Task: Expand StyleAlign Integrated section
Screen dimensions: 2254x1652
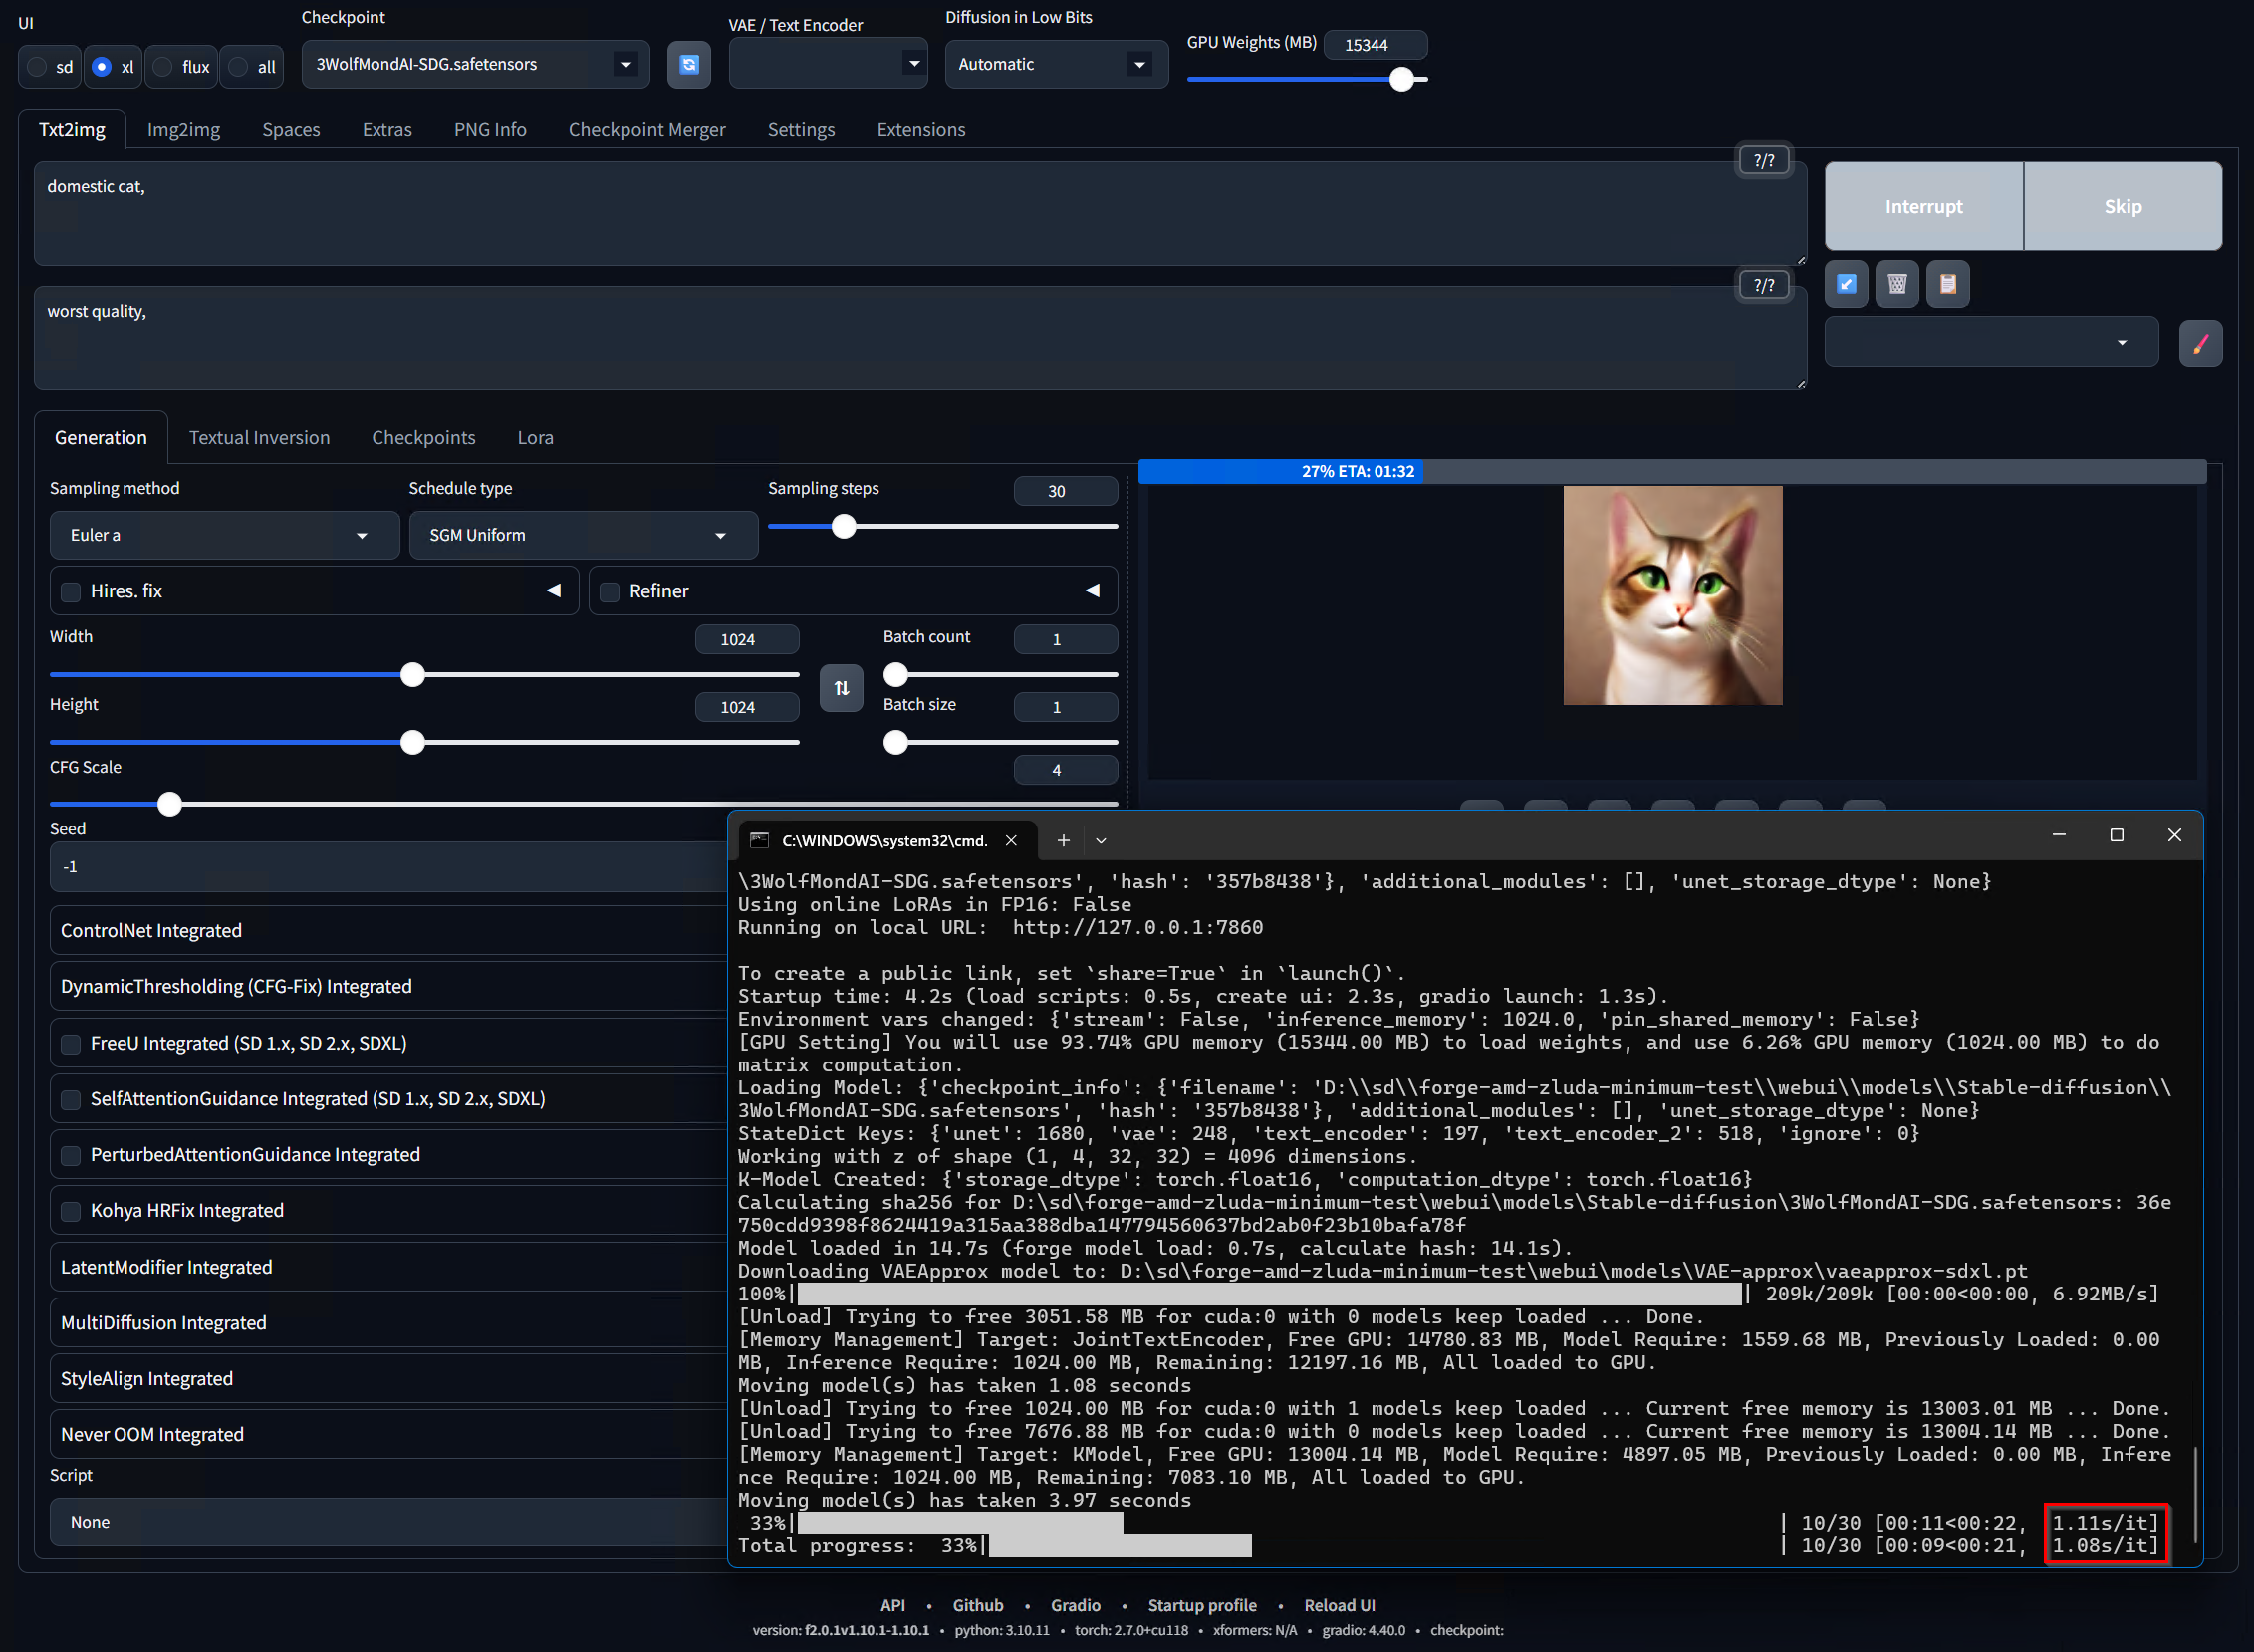Action: pyautogui.click(x=390, y=1380)
